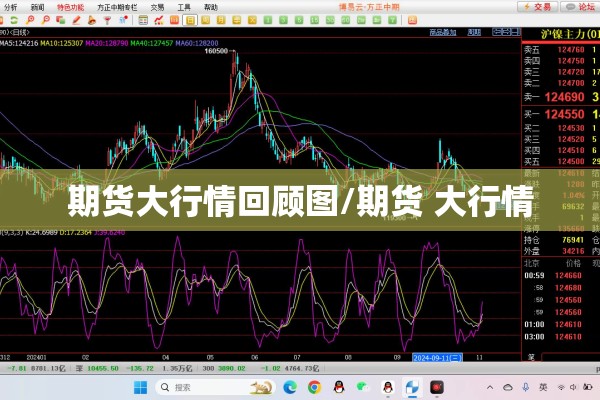Click the MA20:128790 indicator label

107,43
